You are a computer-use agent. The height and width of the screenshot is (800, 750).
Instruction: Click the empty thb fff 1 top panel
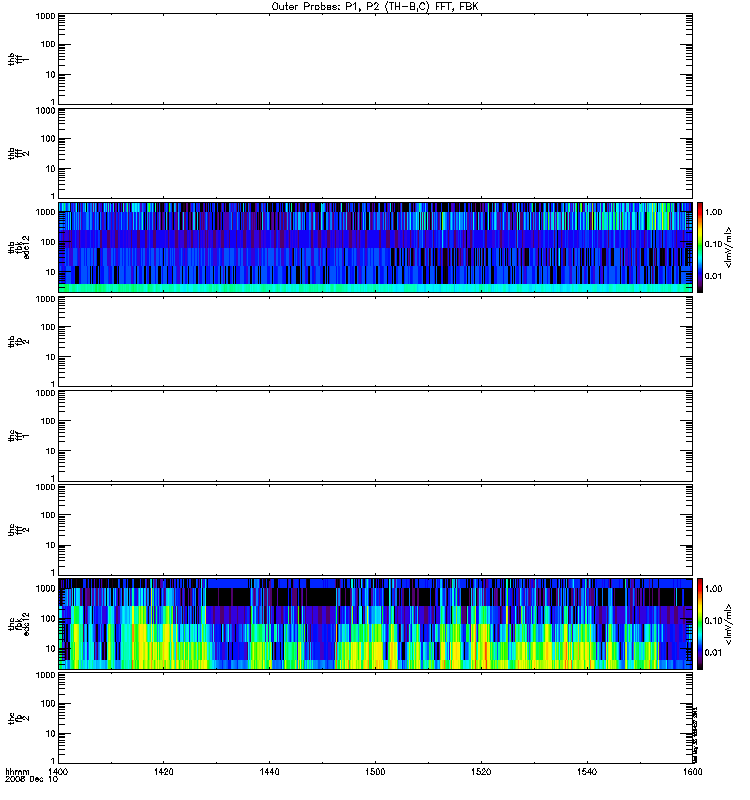tap(375, 59)
